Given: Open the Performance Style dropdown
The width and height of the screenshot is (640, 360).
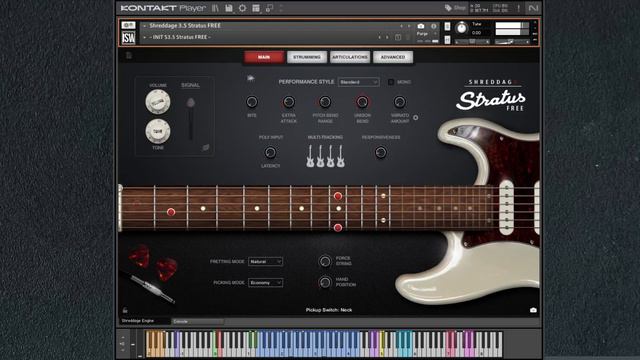Looking at the screenshot, I should click(x=358, y=82).
